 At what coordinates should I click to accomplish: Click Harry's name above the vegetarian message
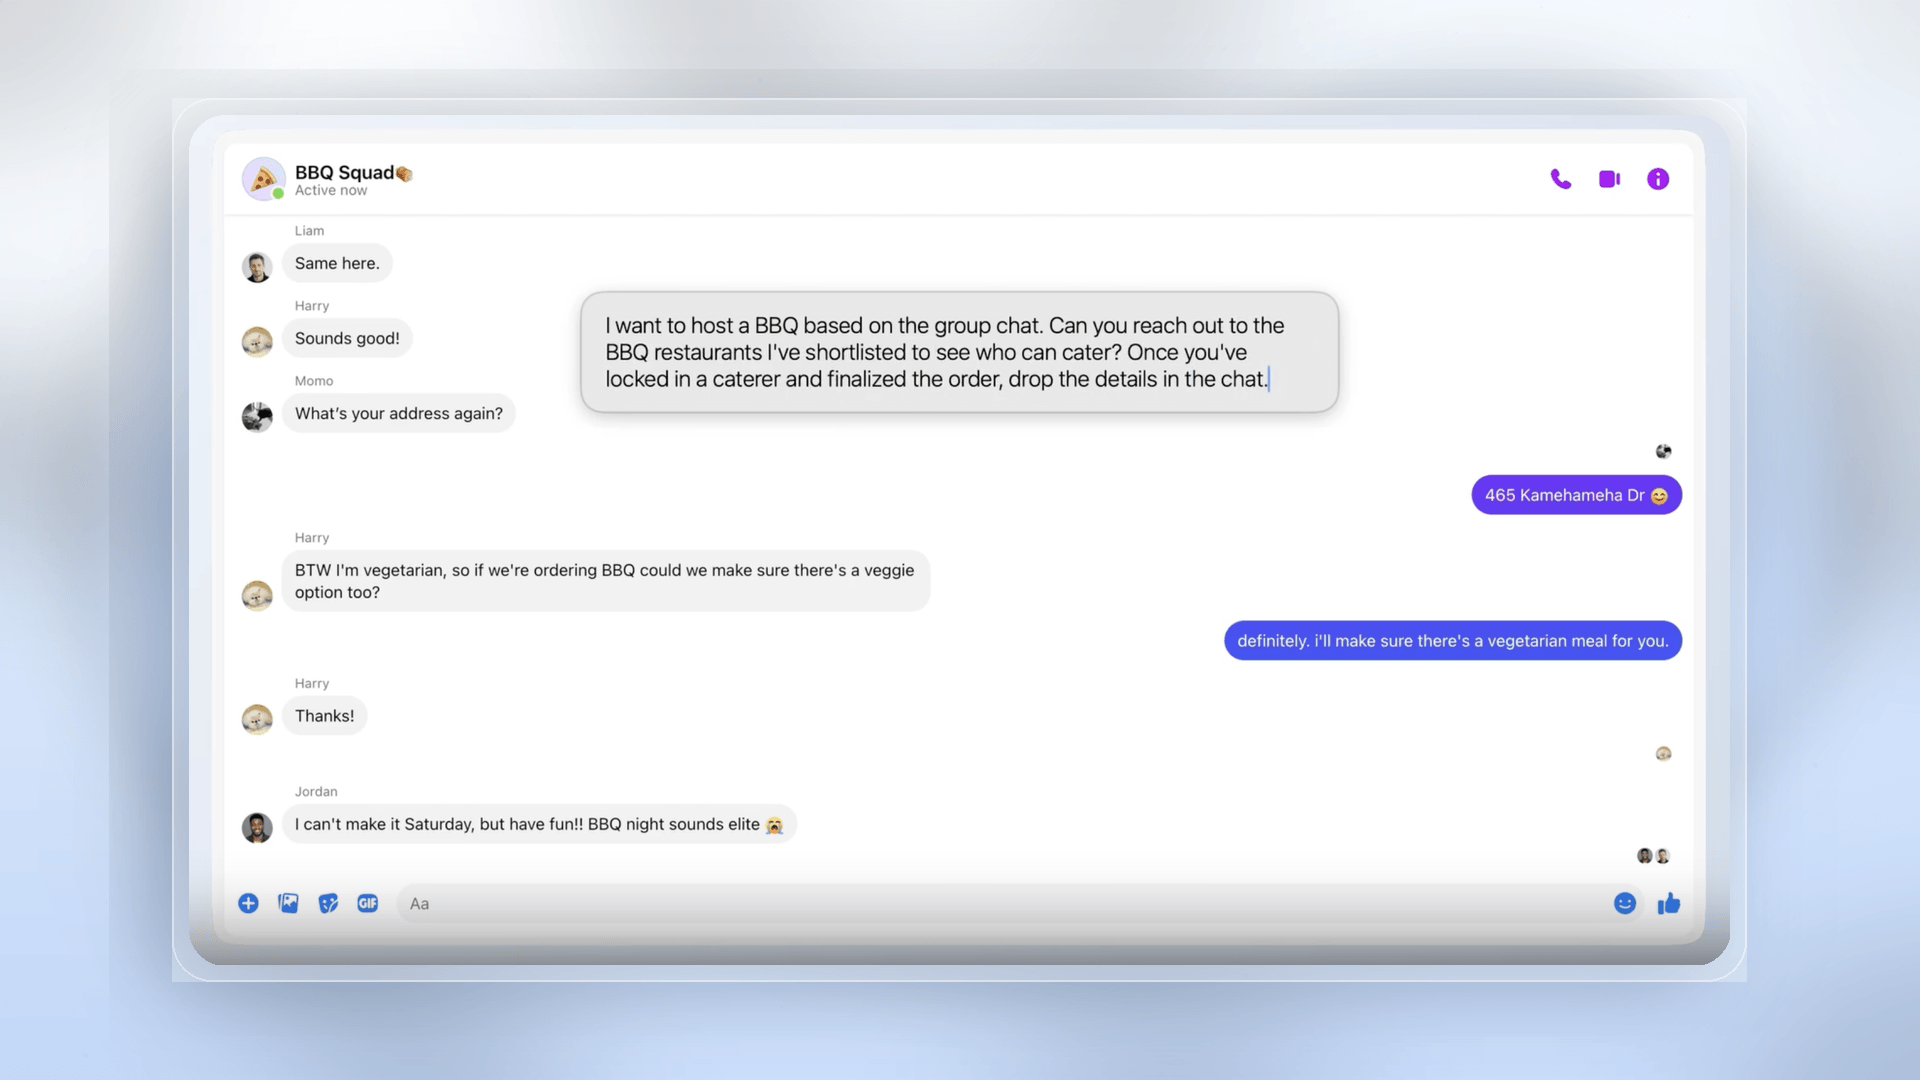point(312,538)
